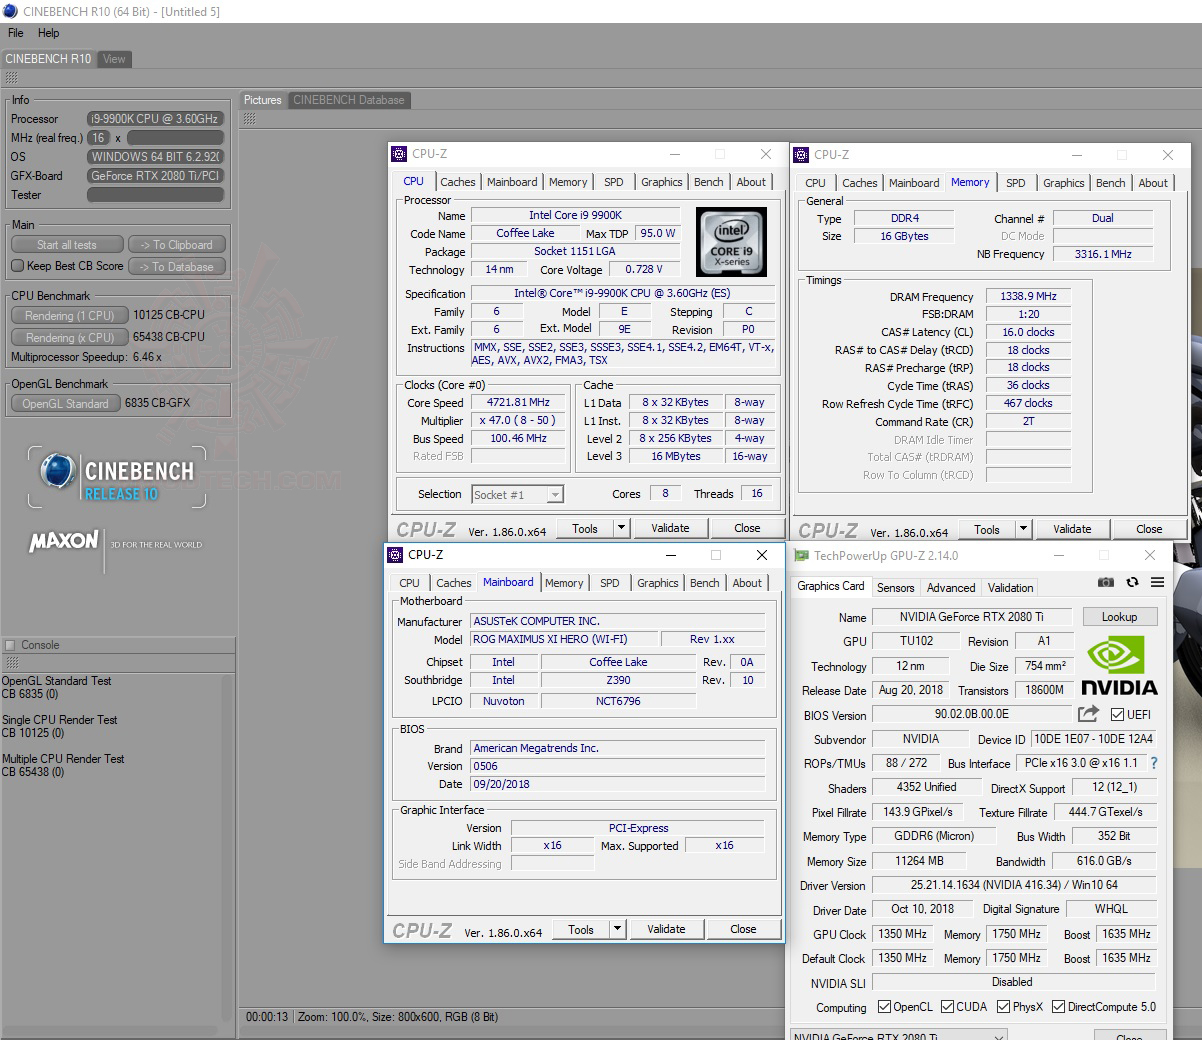Click the NVIDIA logo in GPU-Z
This screenshot has width=1202, height=1040.
click(1119, 666)
